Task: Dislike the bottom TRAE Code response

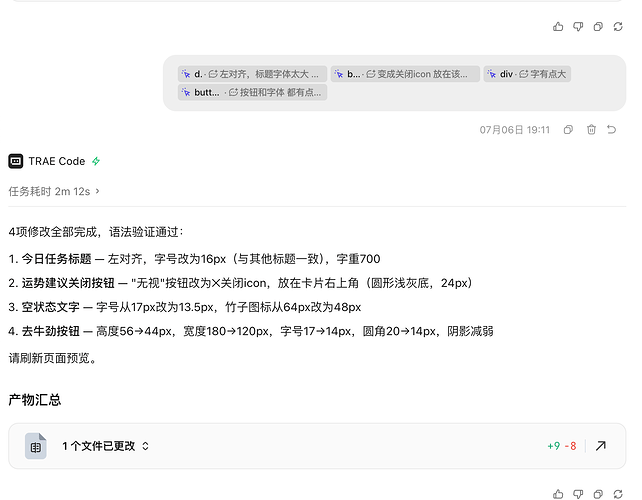Action: click(x=578, y=494)
